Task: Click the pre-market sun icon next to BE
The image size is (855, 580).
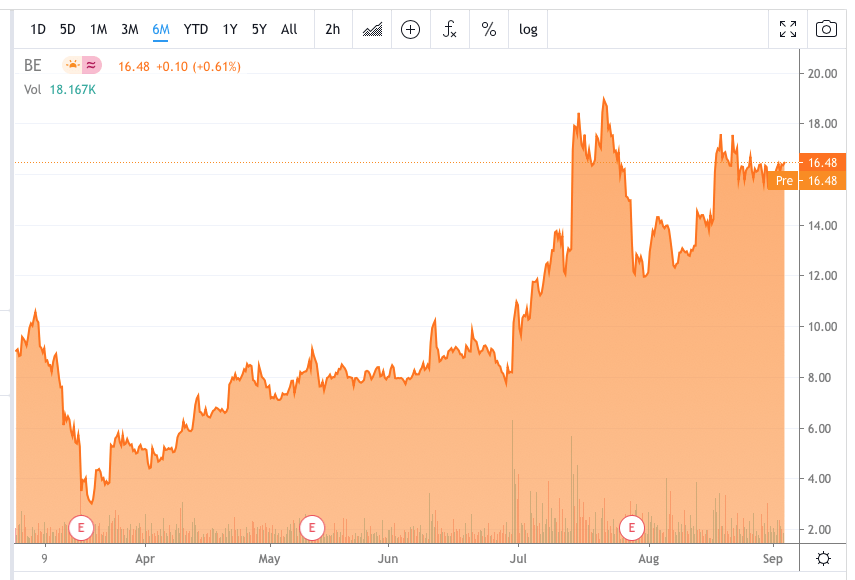Action: [x=72, y=65]
